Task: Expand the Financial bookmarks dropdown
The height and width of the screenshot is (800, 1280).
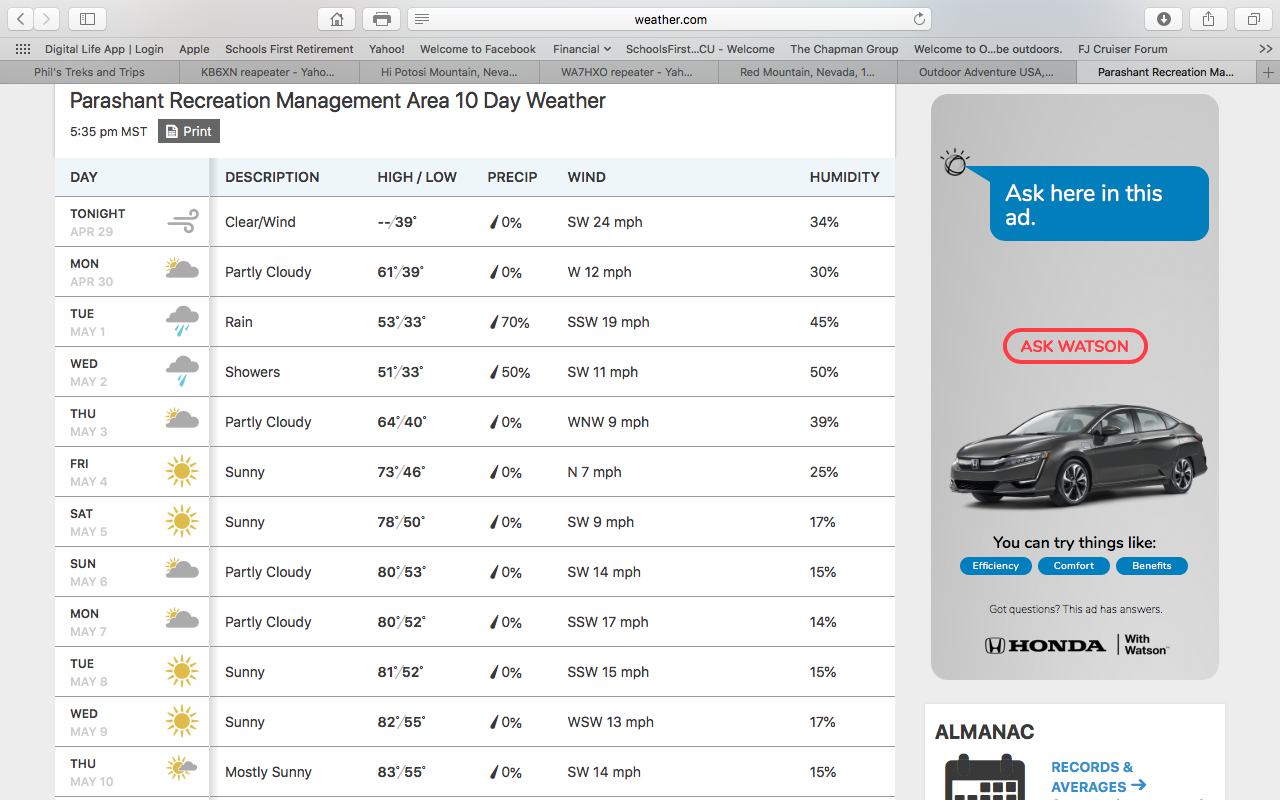Action: pyautogui.click(x=582, y=49)
